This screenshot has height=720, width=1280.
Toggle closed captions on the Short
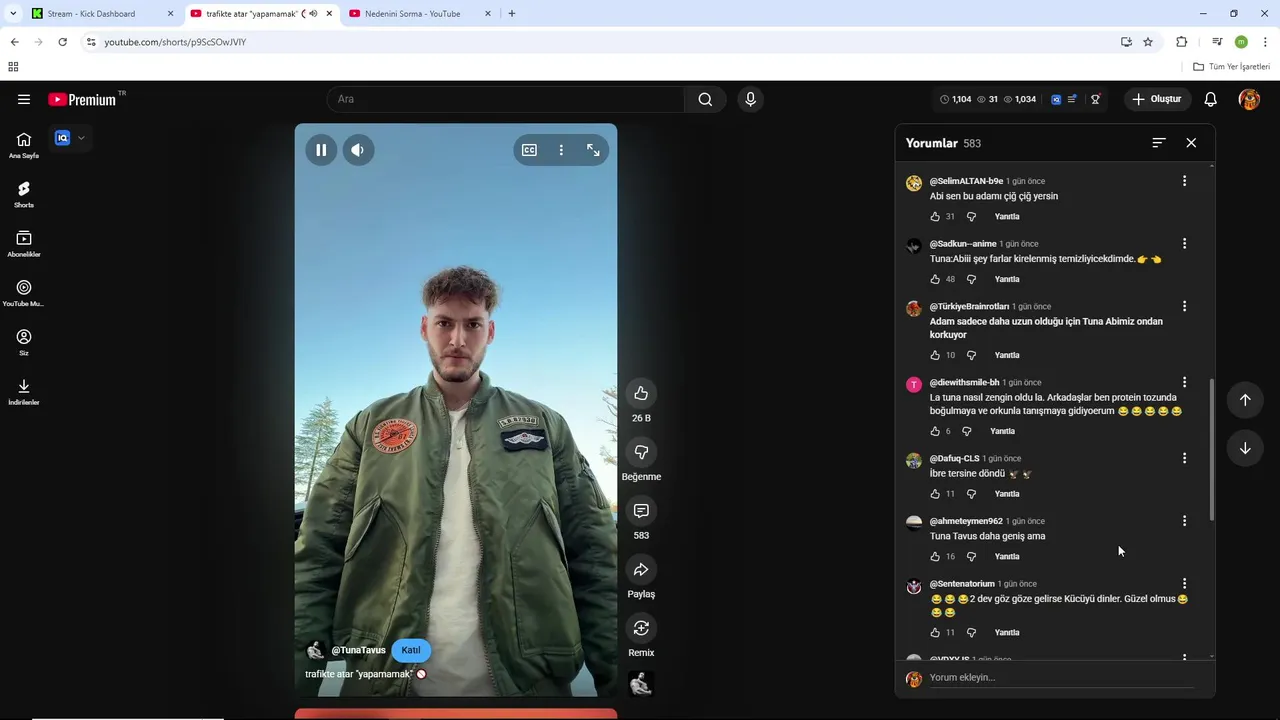point(529,150)
